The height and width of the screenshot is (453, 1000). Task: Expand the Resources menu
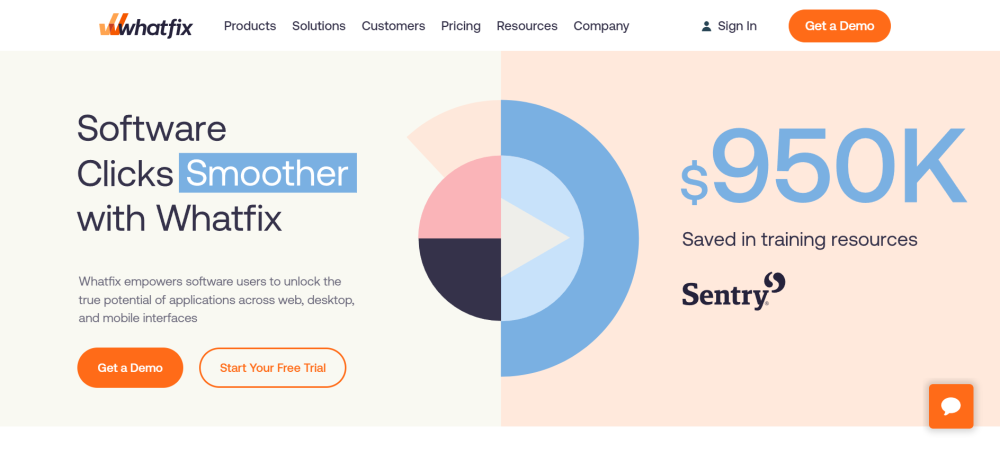click(527, 26)
